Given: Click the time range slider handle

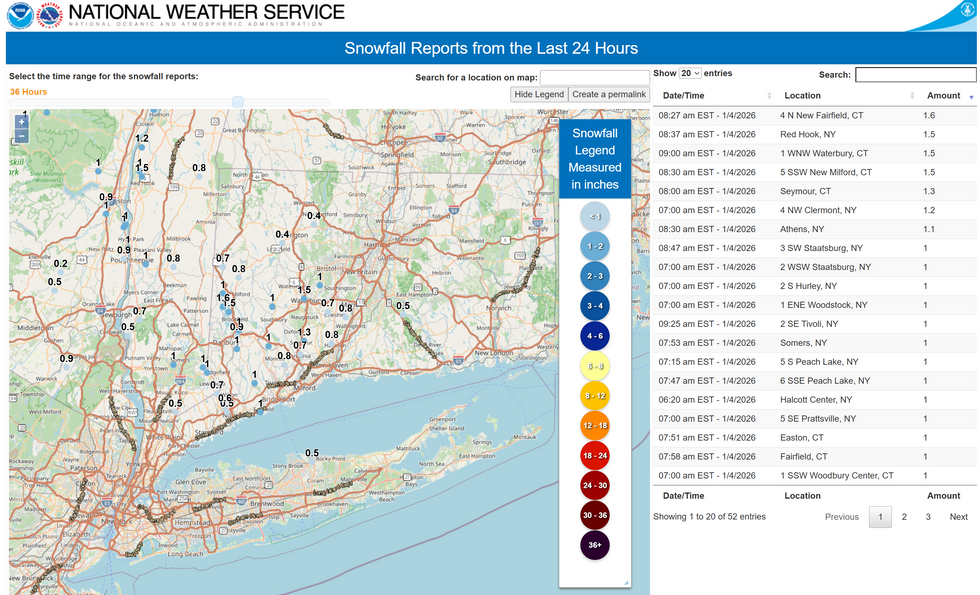Looking at the screenshot, I should point(238,102).
